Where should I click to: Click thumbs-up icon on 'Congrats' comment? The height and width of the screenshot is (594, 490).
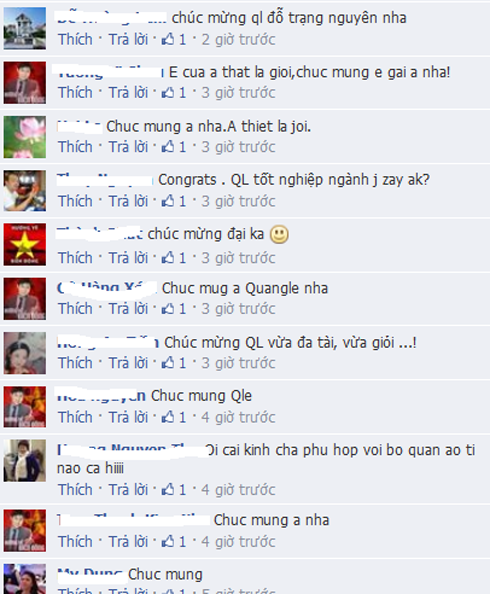168,201
